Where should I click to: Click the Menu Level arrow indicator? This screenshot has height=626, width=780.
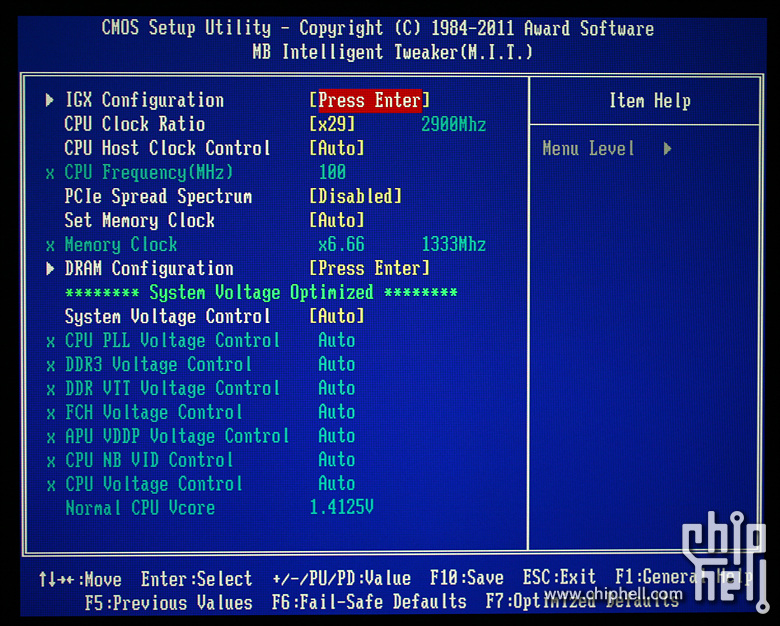pos(668,149)
